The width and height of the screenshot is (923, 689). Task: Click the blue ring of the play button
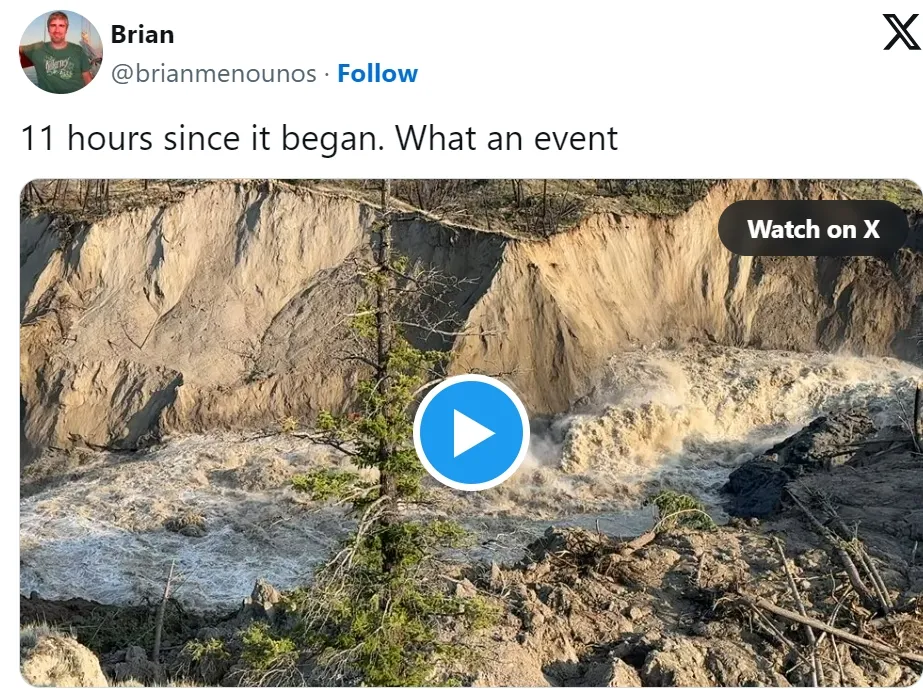click(471, 382)
